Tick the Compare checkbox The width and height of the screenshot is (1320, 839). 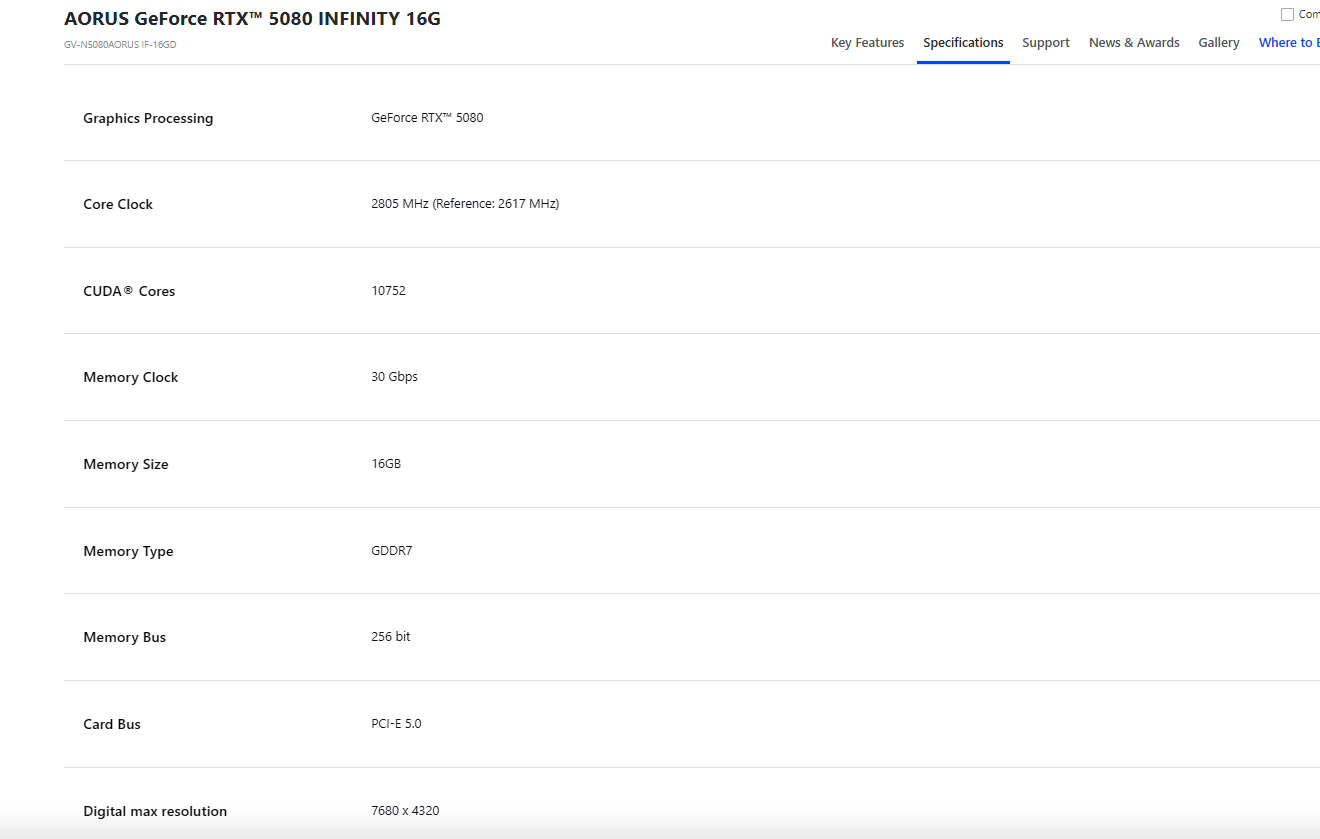click(1288, 14)
